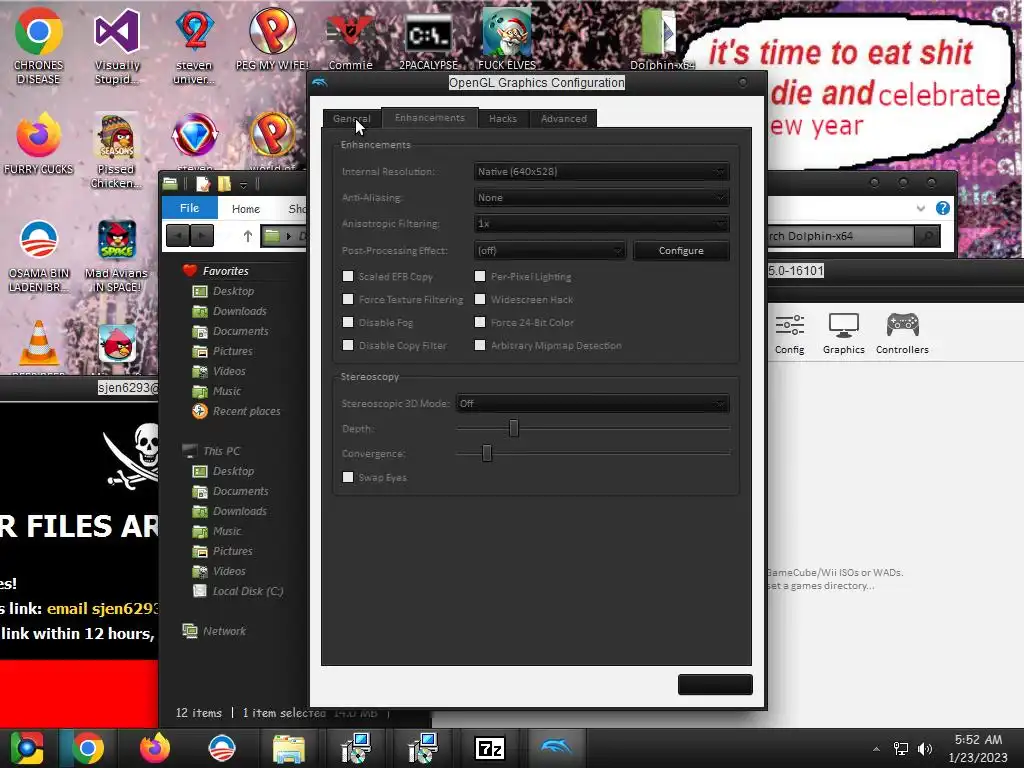Screen dimensions: 1024x768
Task: Open the Anti-Aliasing dropdown
Action: click(x=601, y=198)
